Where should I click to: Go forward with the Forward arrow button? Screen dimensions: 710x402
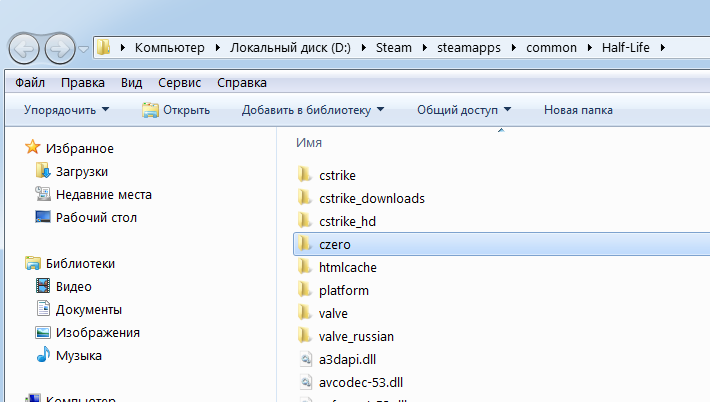point(60,48)
